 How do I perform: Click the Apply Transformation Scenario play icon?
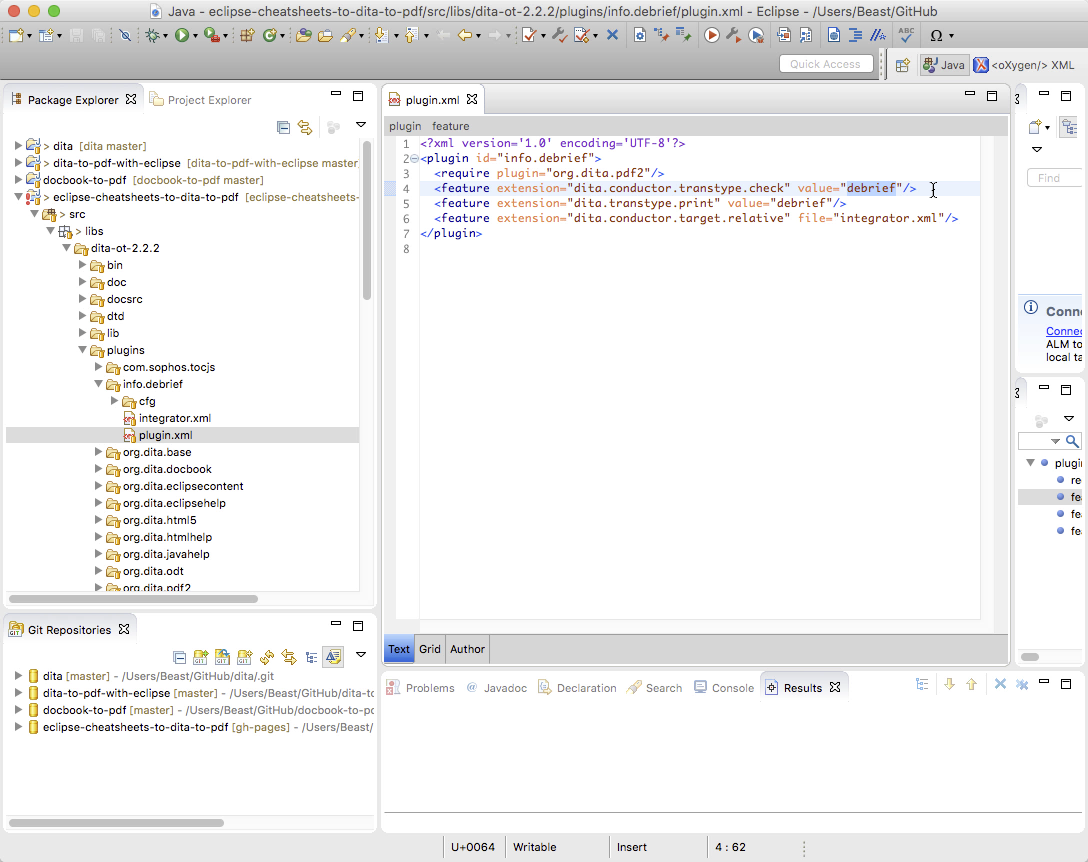(x=711, y=35)
